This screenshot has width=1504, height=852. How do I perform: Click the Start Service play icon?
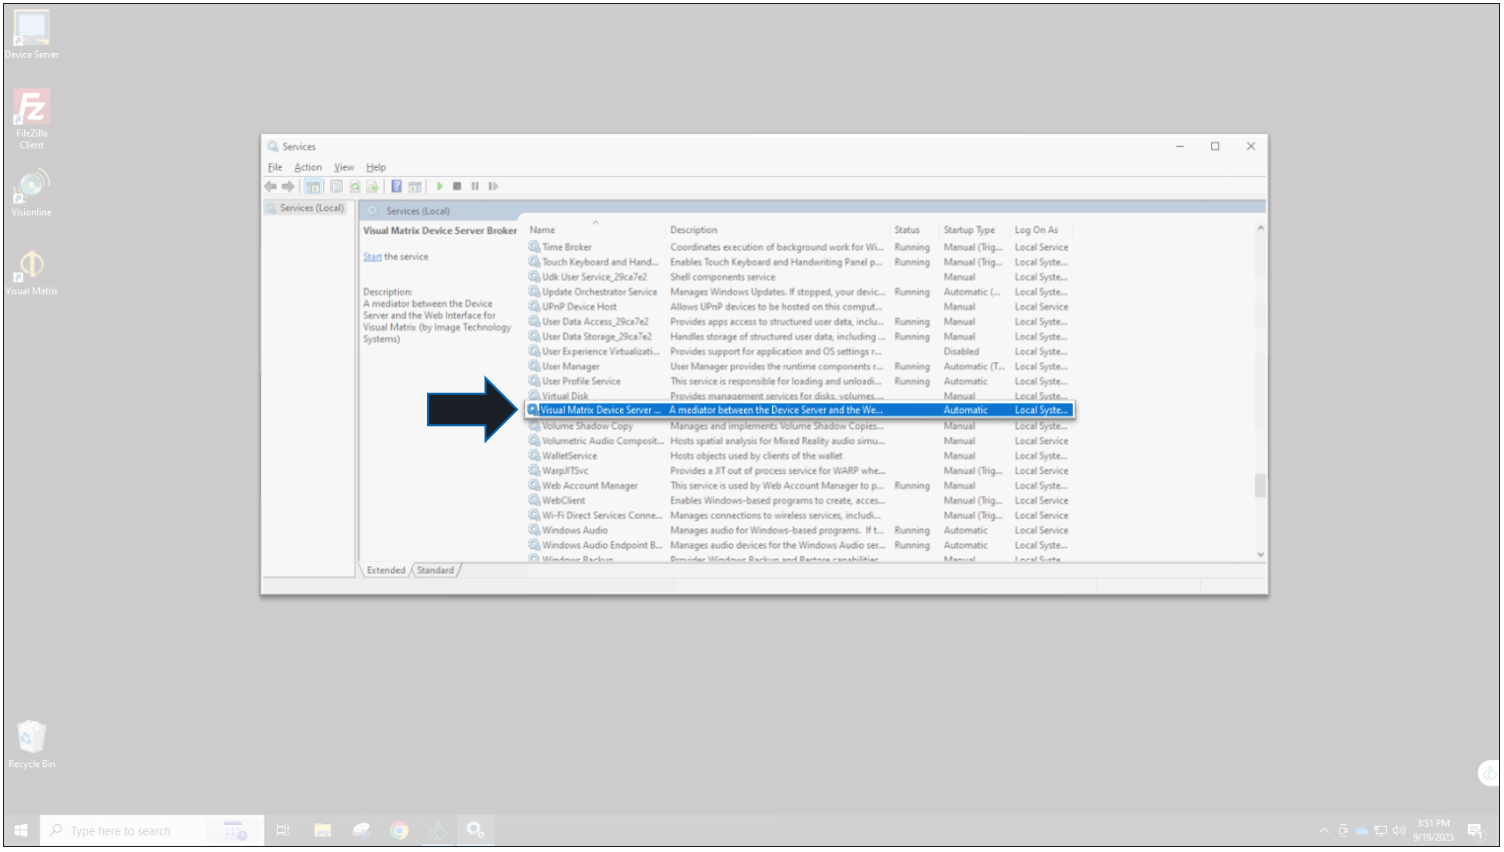click(439, 187)
